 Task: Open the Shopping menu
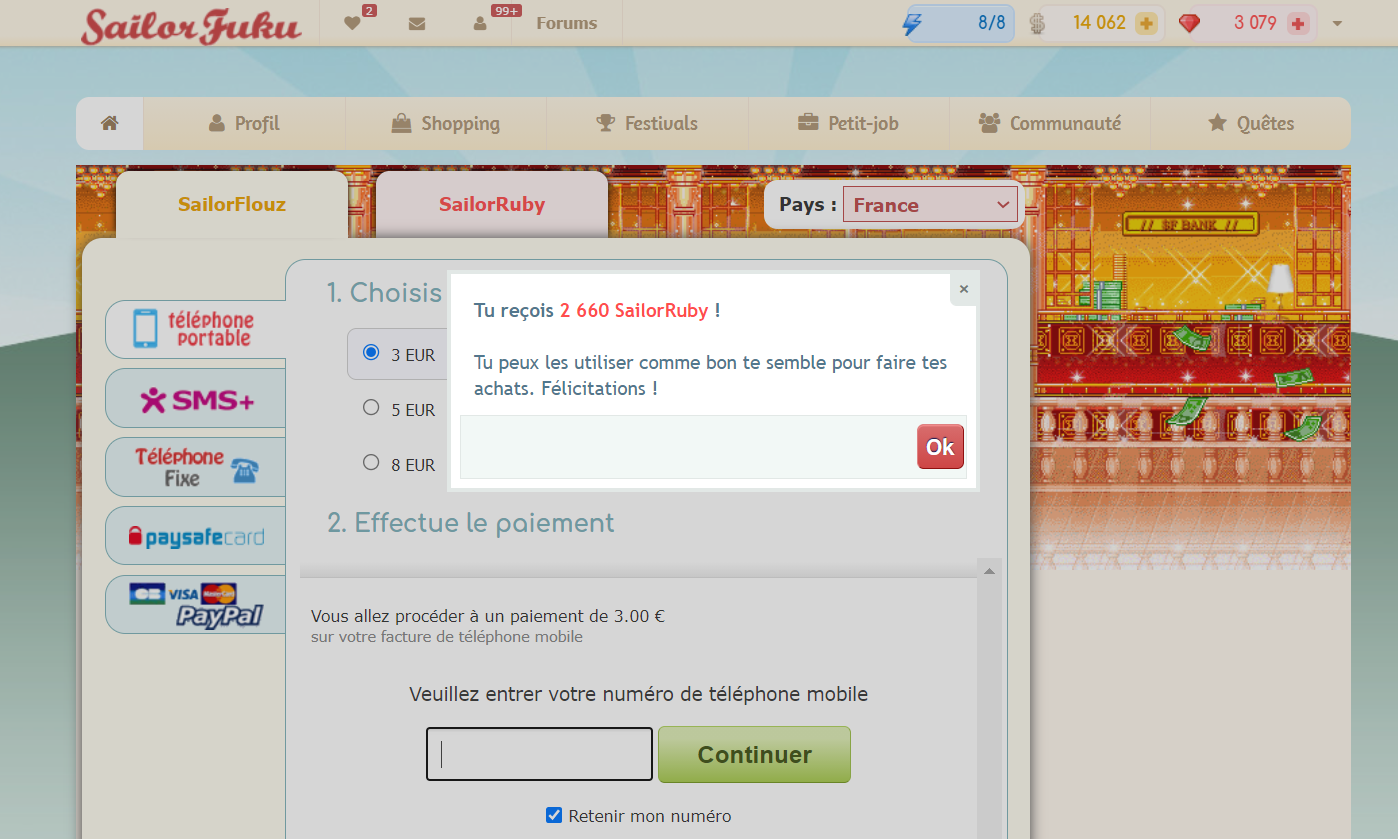coord(445,123)
